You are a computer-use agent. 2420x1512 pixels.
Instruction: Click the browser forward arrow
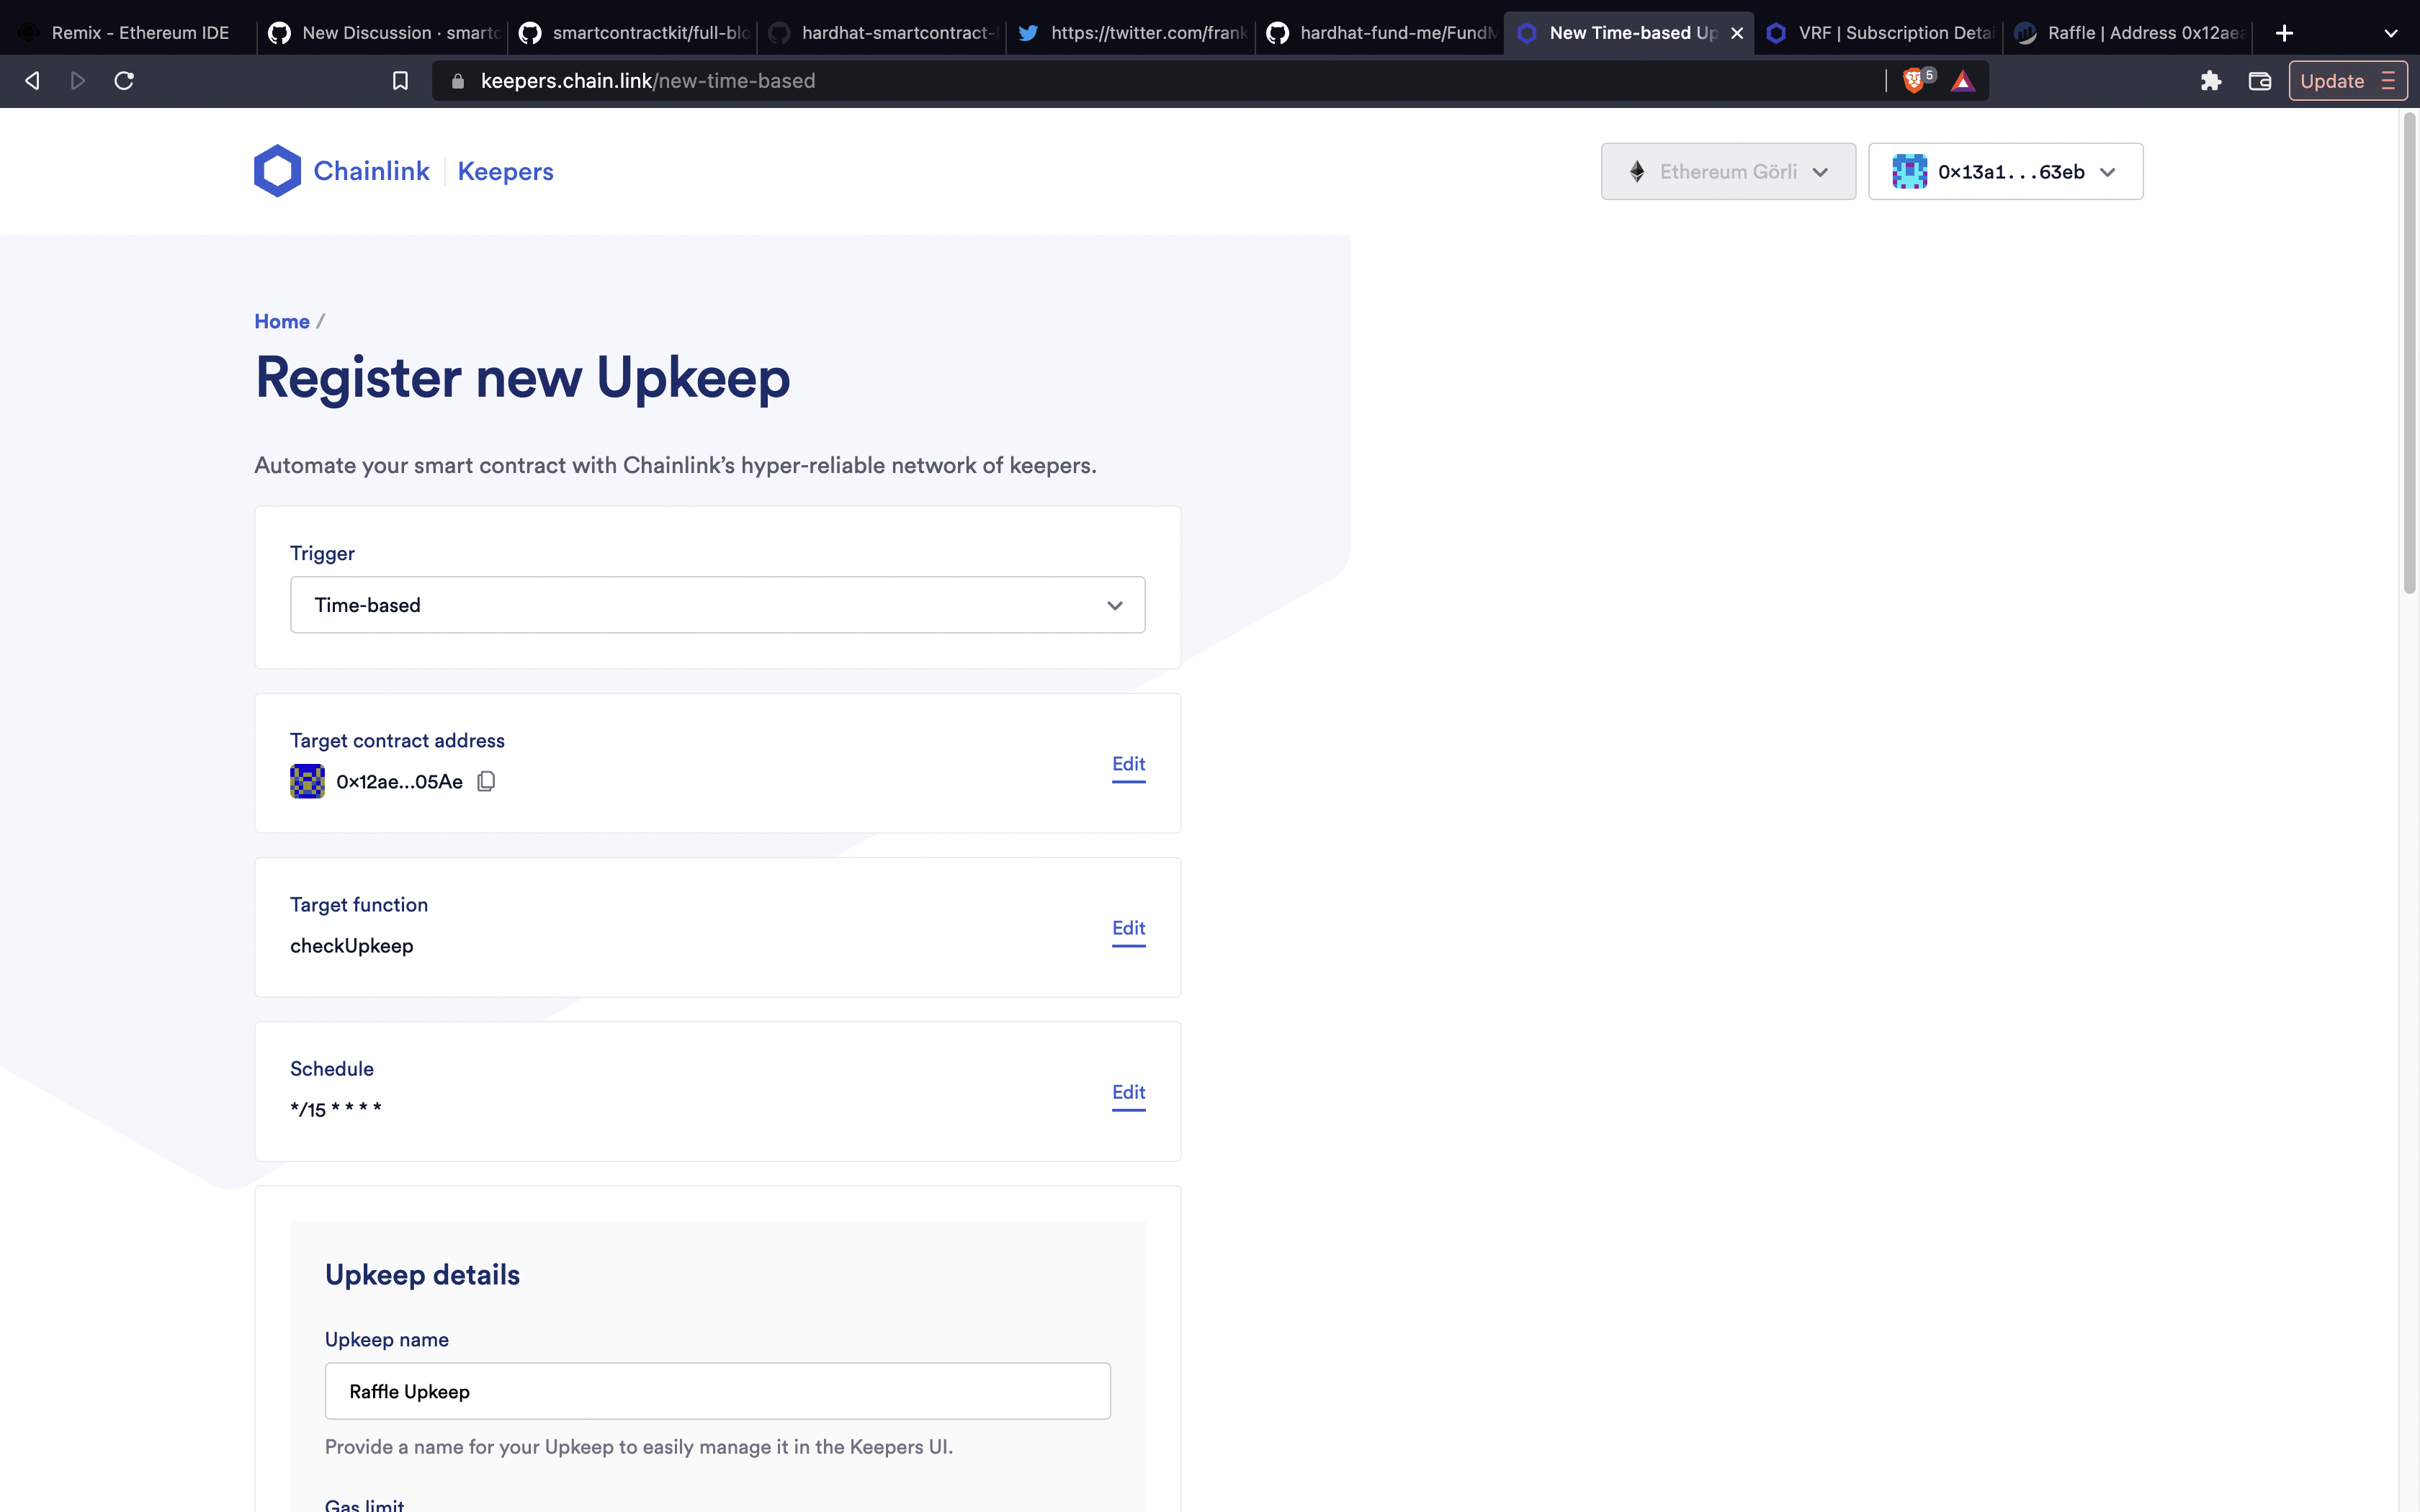78,81
